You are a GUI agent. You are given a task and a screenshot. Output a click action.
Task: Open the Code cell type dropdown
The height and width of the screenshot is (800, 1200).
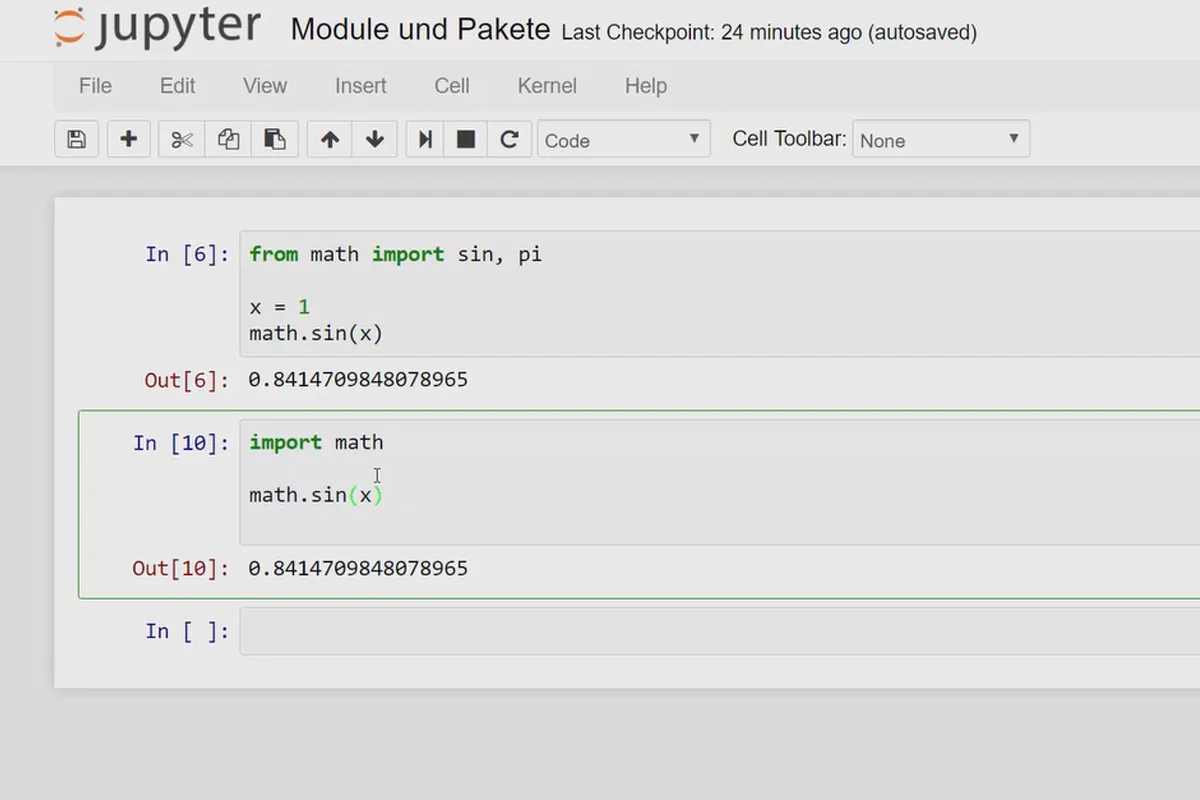pos(623,140)
